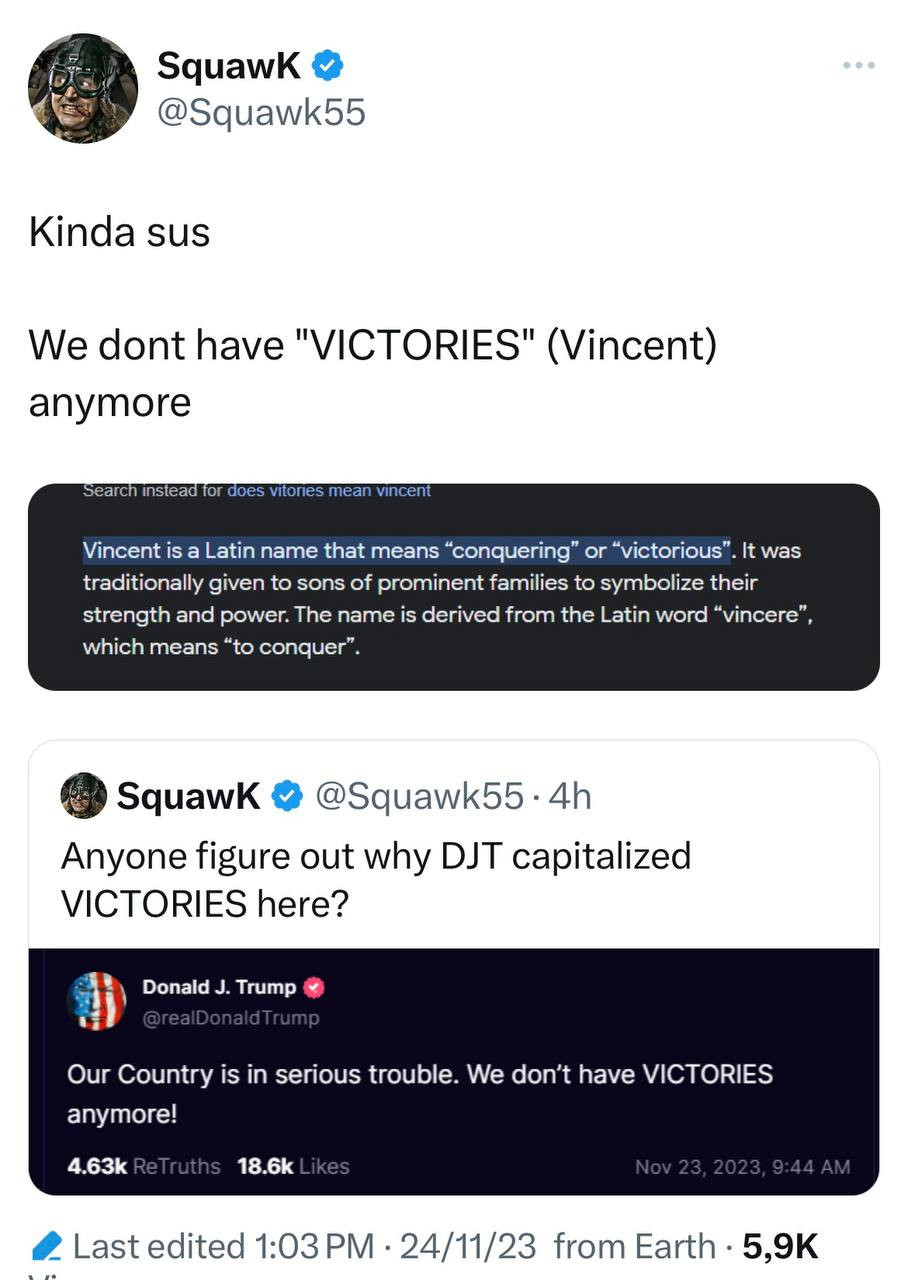Click the "from Earth" location label
This screenshot has width=908, height=1280.
click(x=633, y=1246)
